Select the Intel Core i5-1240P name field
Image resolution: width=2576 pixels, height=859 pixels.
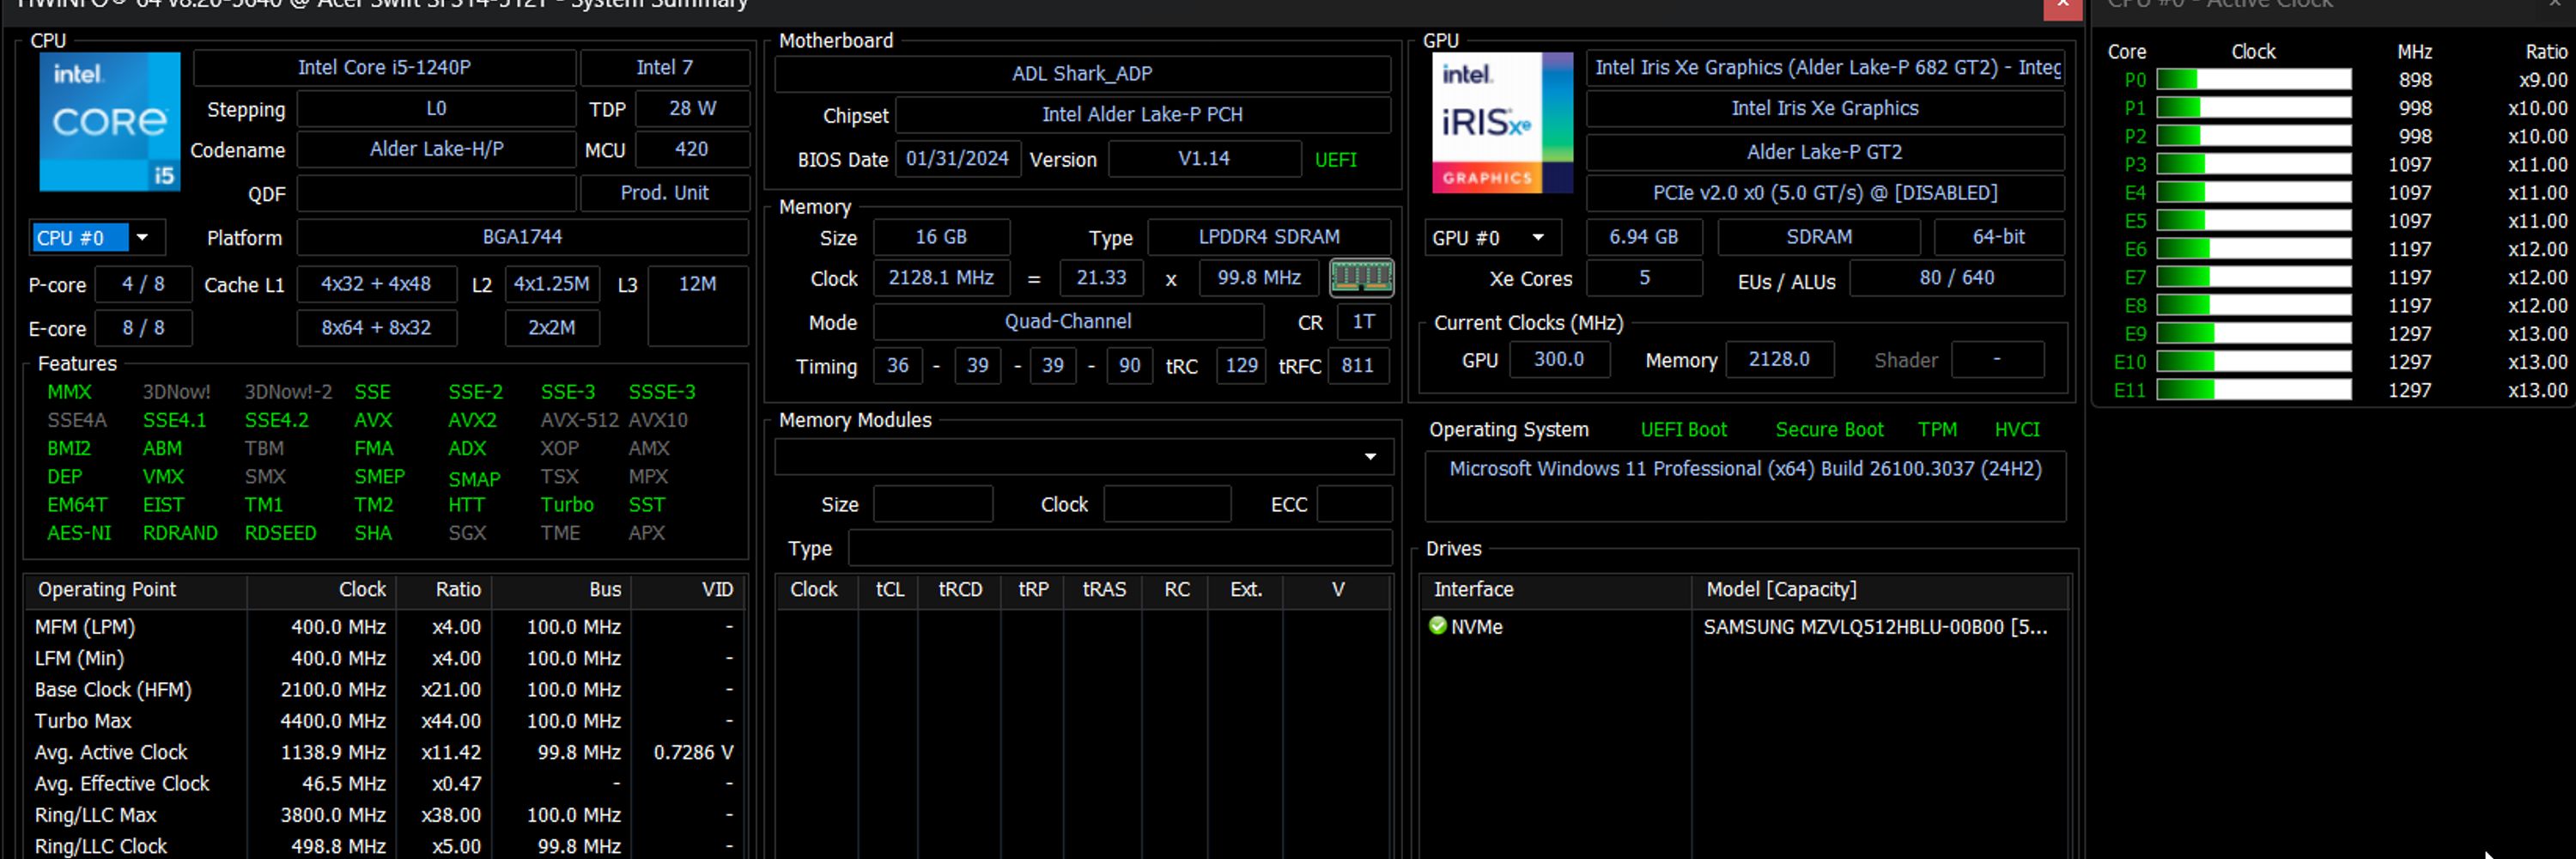pos(384,67)
